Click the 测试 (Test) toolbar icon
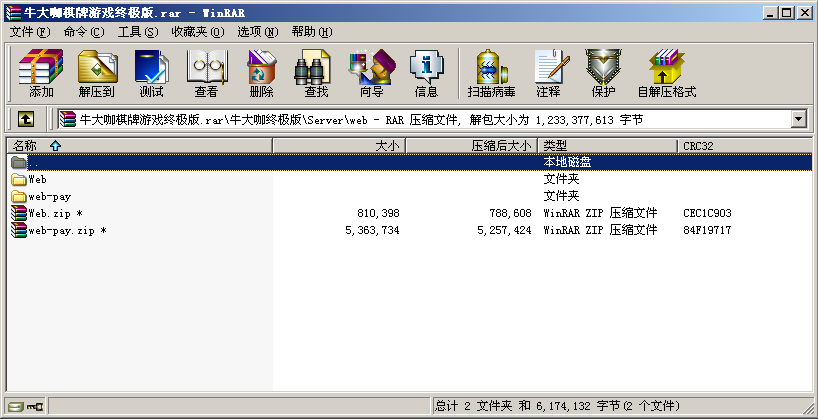 click(x=151, y=73)
